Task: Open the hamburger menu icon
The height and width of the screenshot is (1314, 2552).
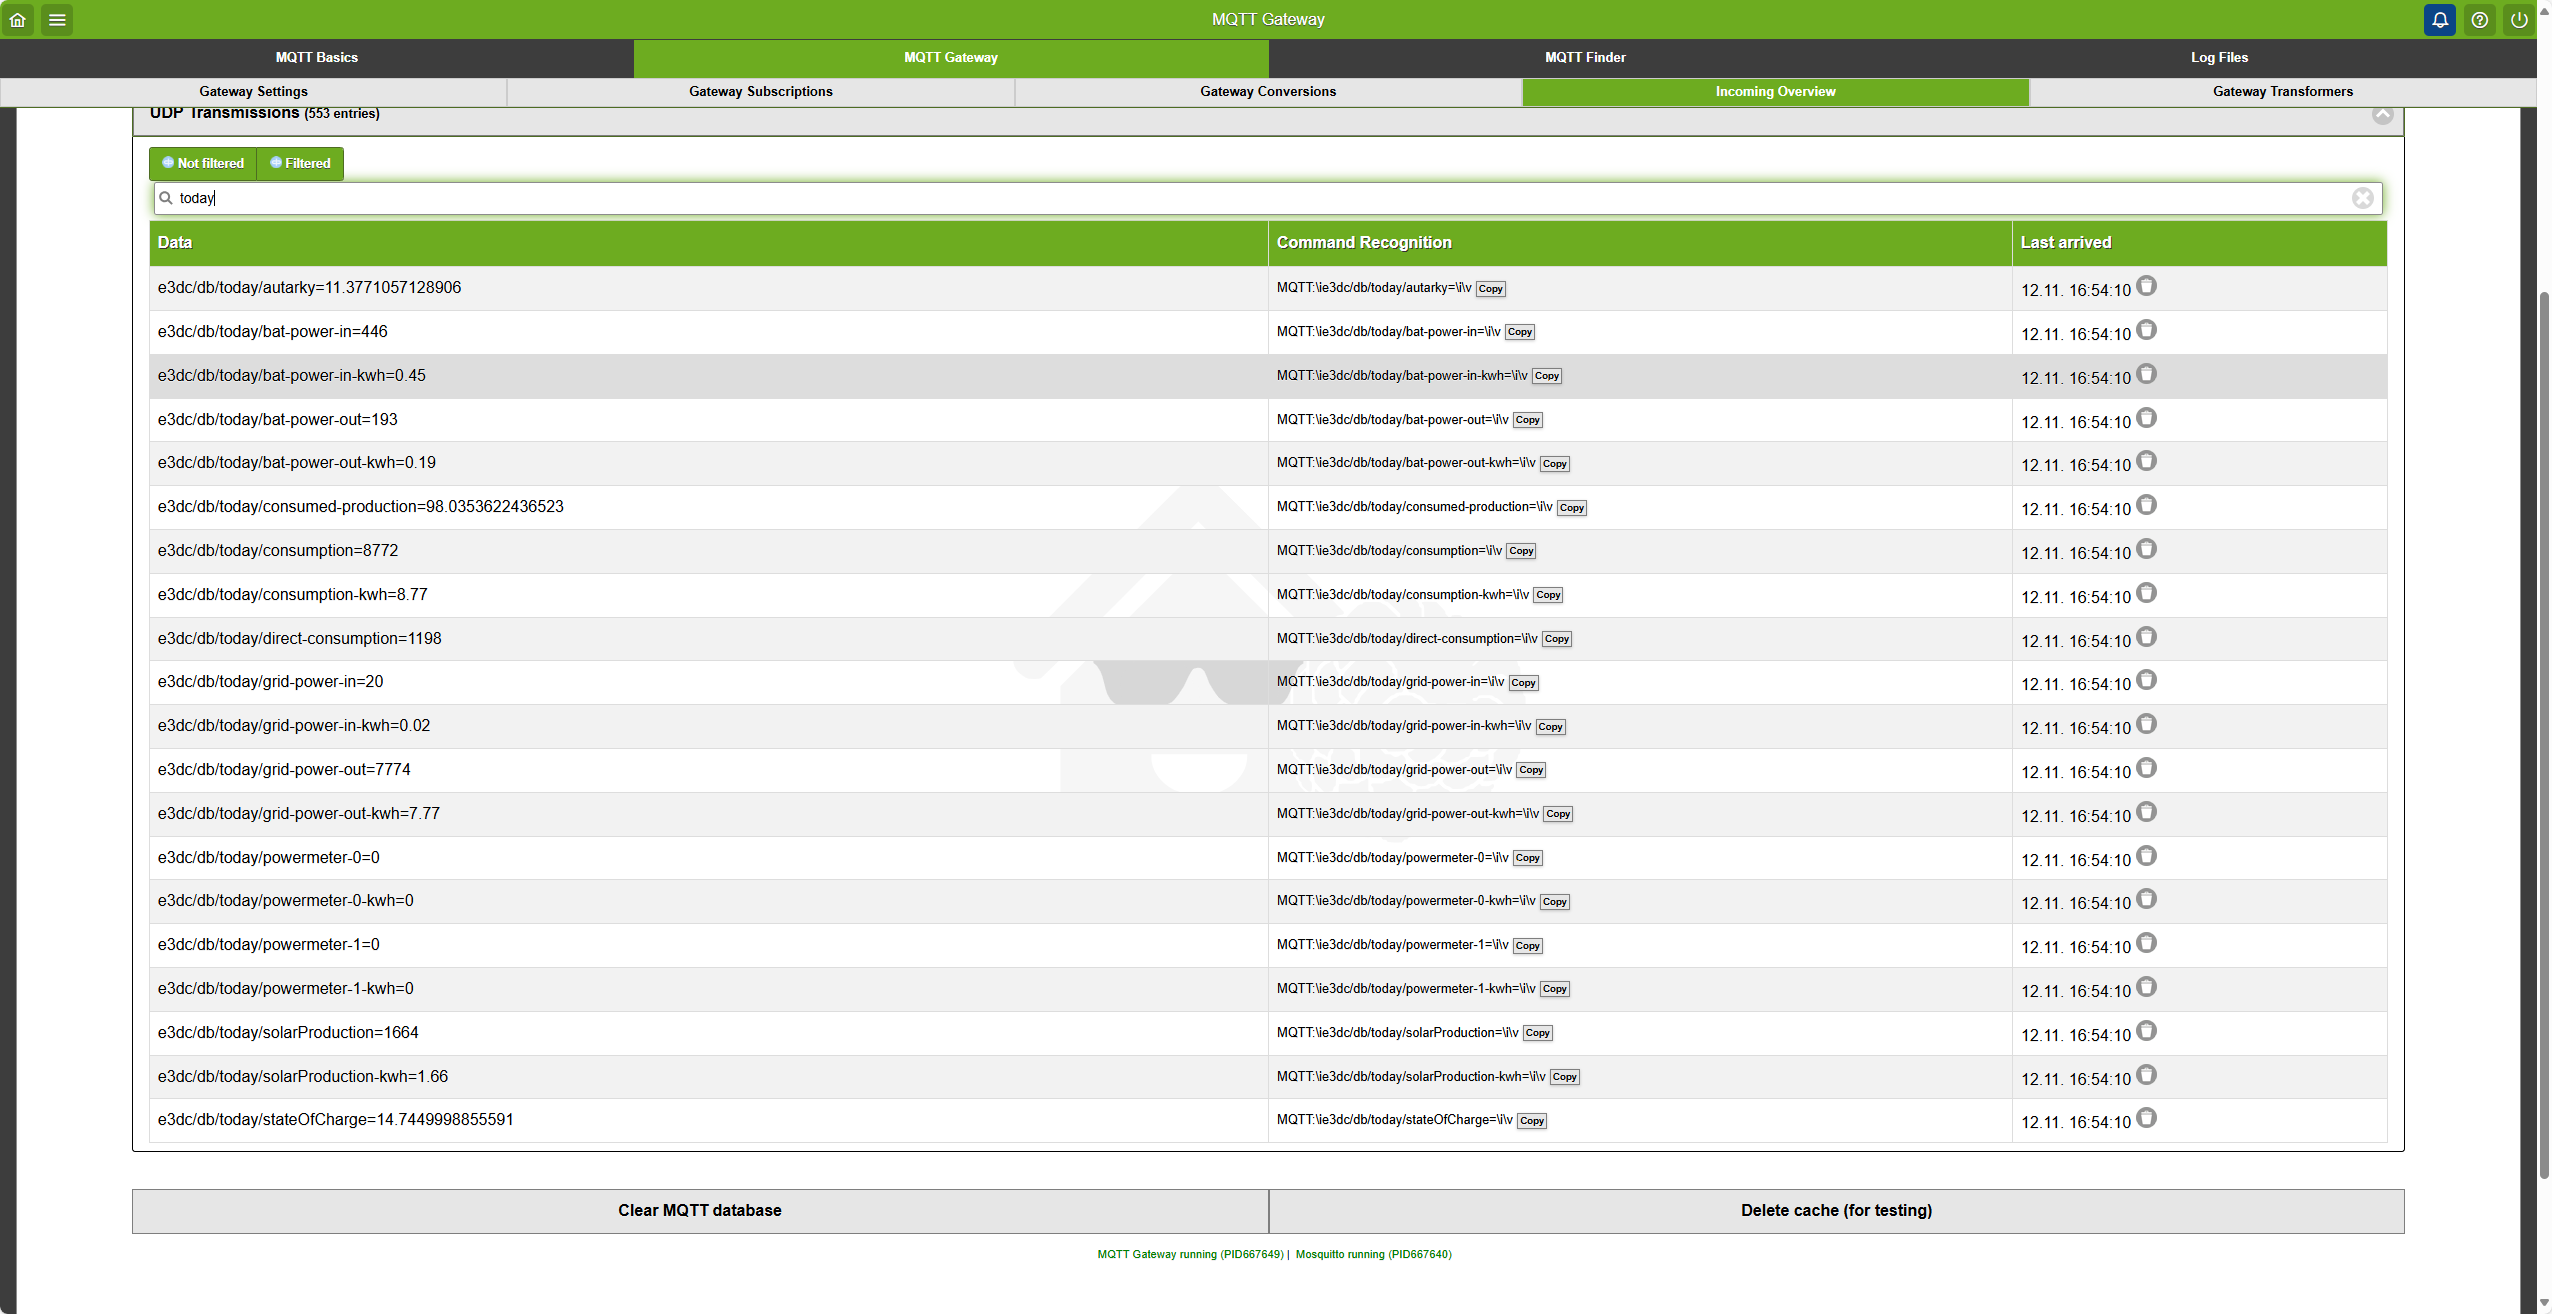Action: [x=57, y=19]
